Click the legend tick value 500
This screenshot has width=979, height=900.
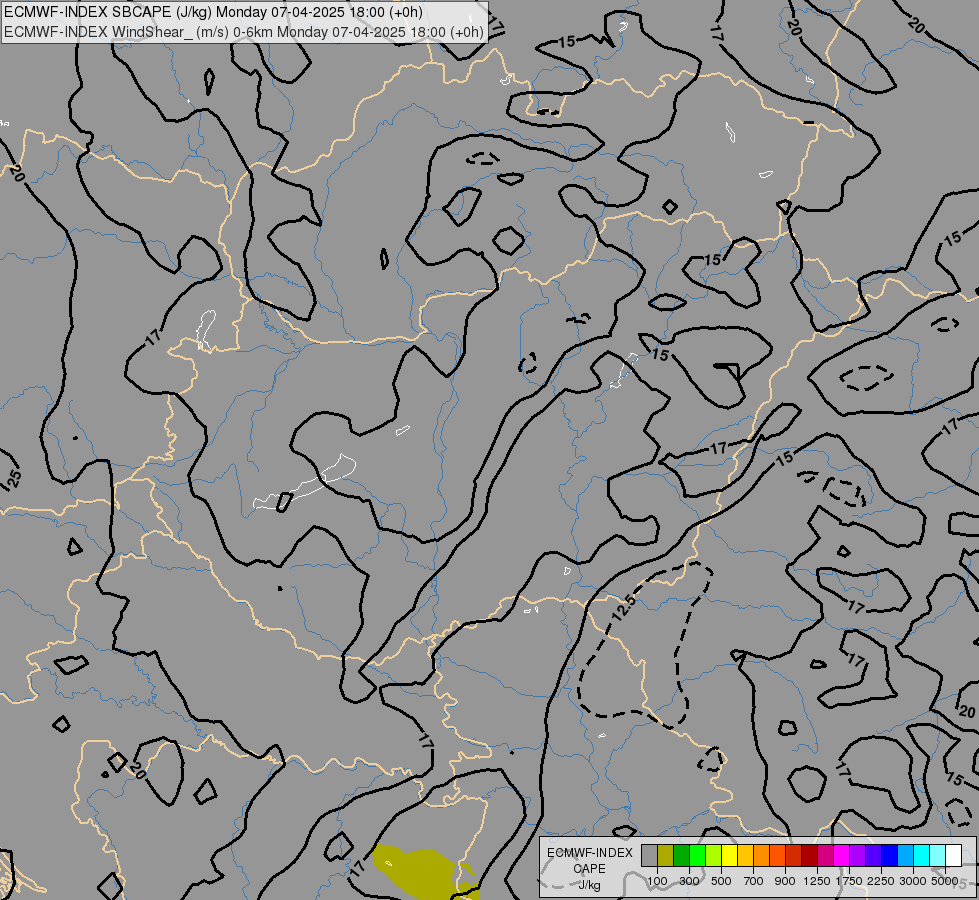point(721,881)
